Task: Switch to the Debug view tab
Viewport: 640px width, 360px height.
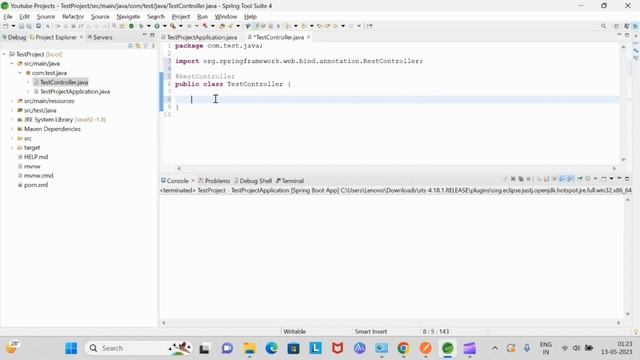Action: [x=14, y=37]
